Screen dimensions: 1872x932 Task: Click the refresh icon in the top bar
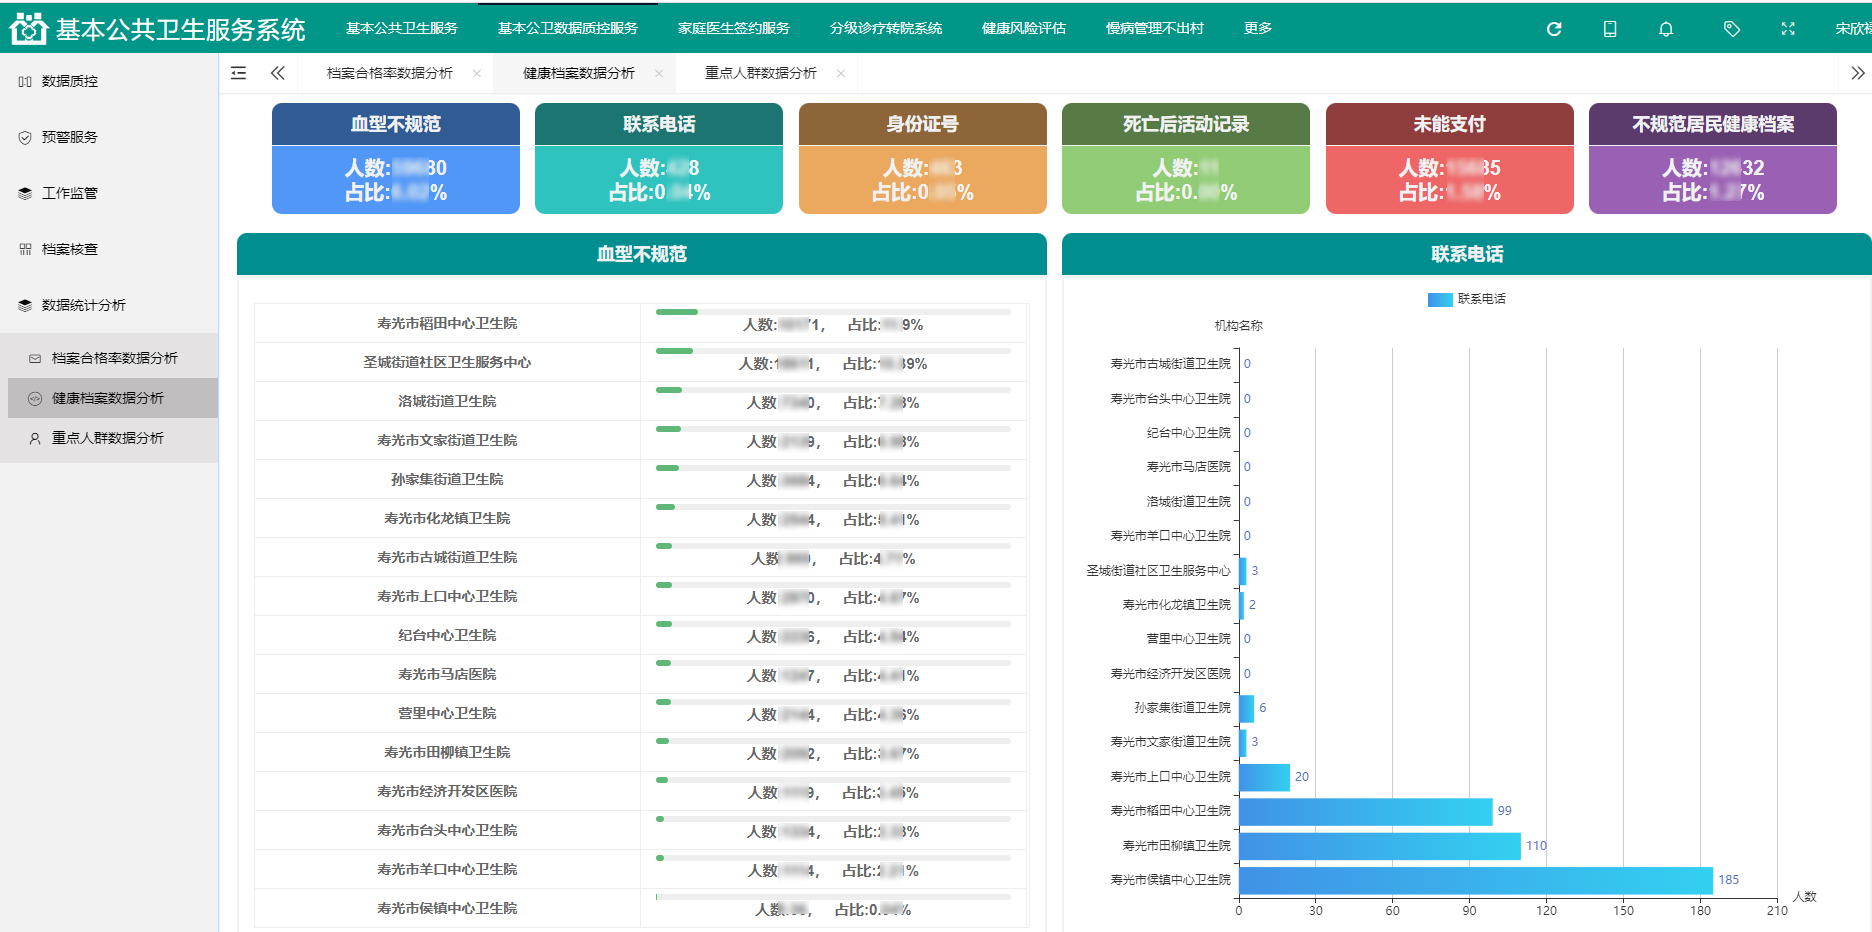(1554, 28)
